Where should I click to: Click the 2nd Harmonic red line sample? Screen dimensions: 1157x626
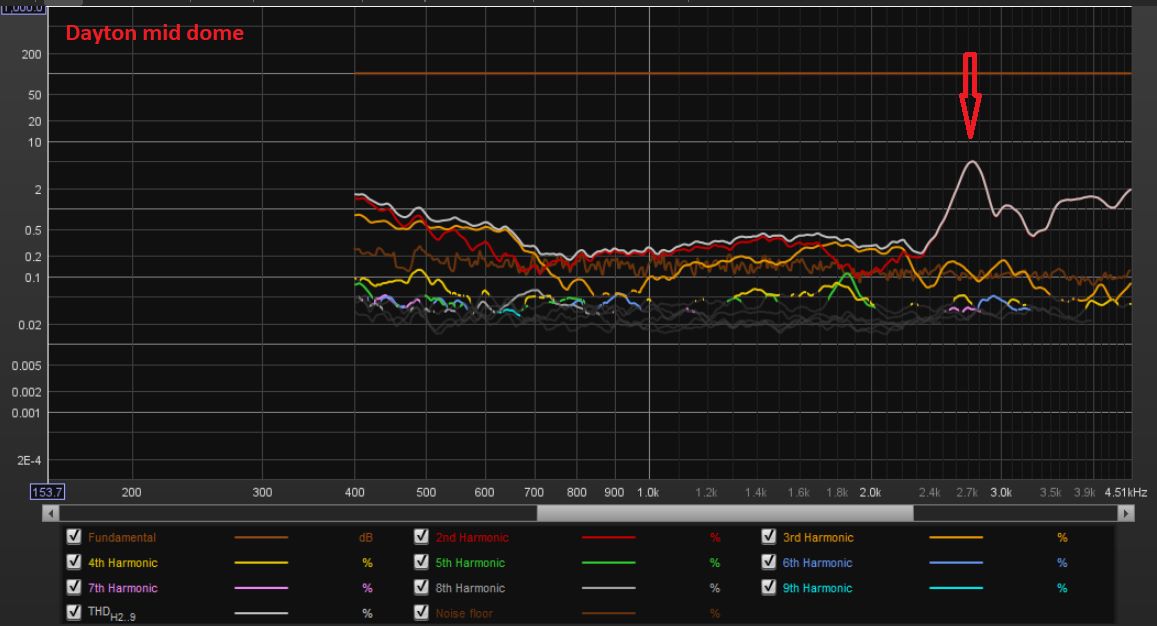(609, 537)
